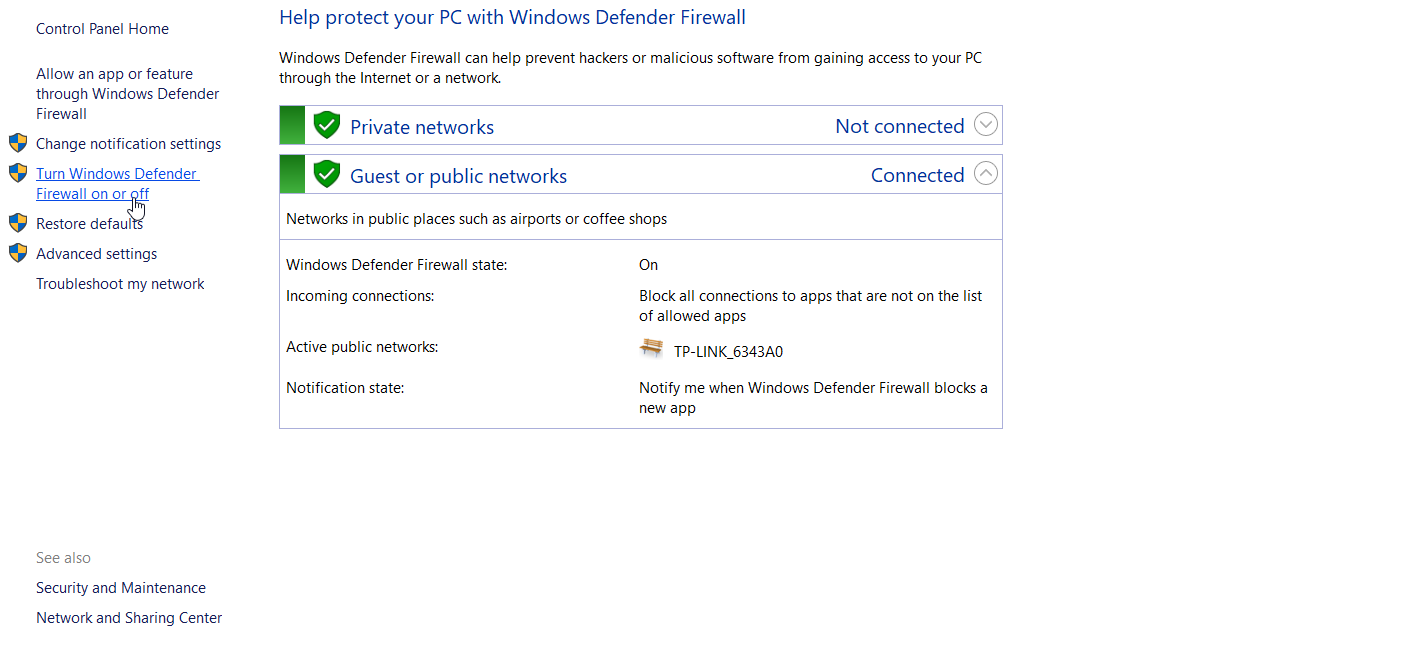Open Change notification settings

[x=129, y=144]
